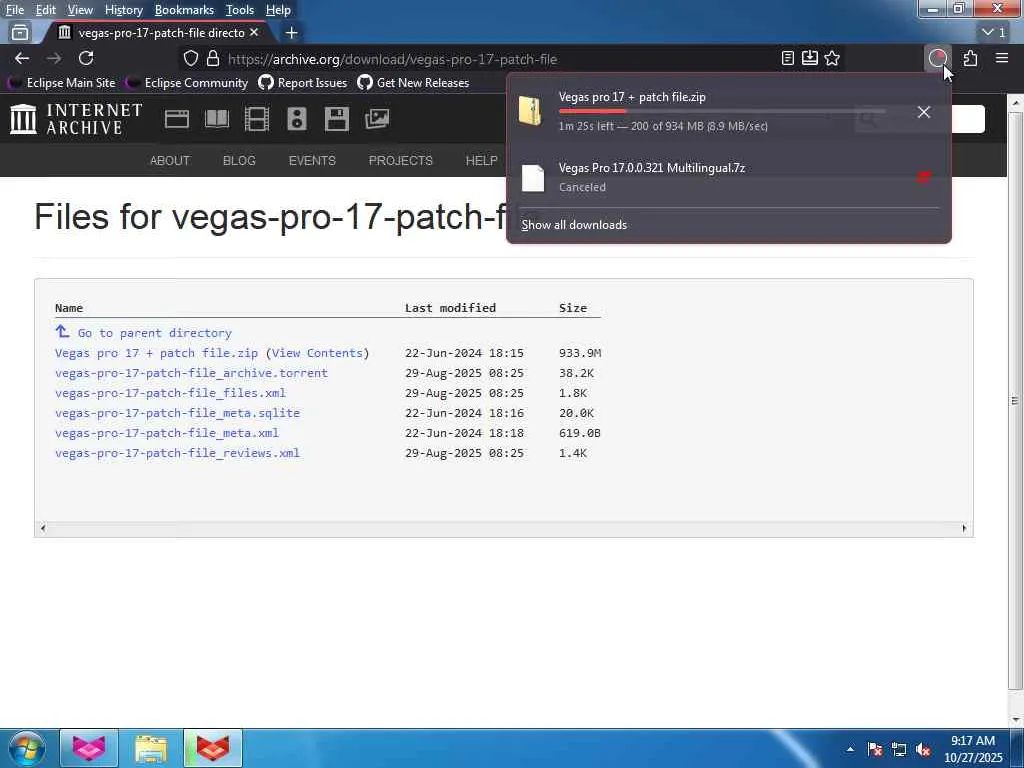Open a new tab with plus icon
The image size is (1024, 768).
(291, 32)
